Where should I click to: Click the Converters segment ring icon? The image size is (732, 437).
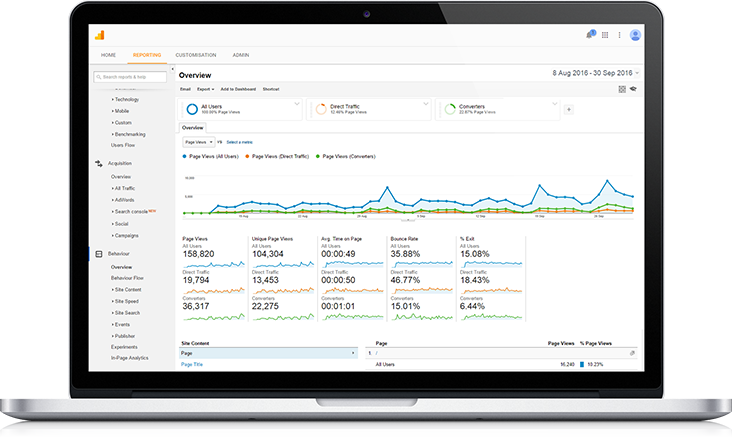pyautogui.click(x=450, y=109)
